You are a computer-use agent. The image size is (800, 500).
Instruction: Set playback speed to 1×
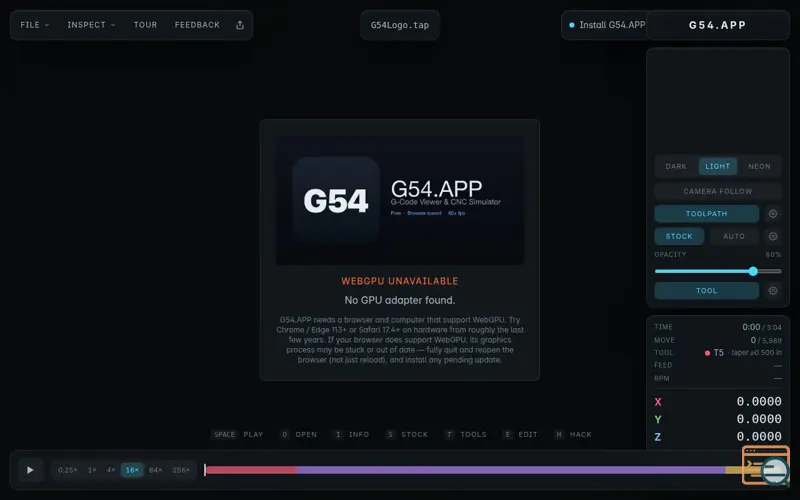[x=92, y=470]
